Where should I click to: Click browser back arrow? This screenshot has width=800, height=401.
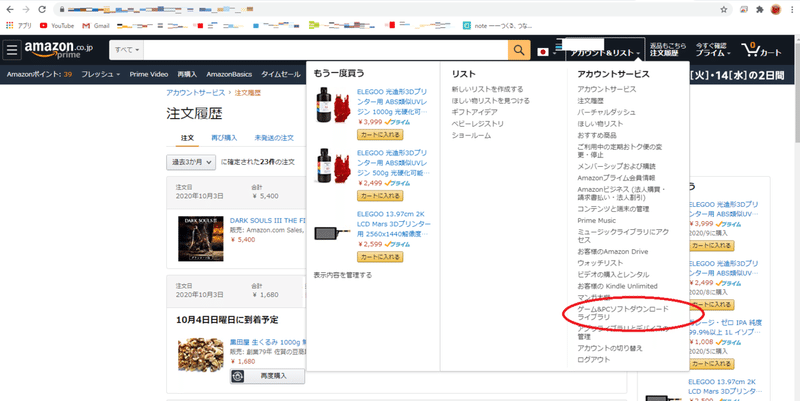(10, 9)
